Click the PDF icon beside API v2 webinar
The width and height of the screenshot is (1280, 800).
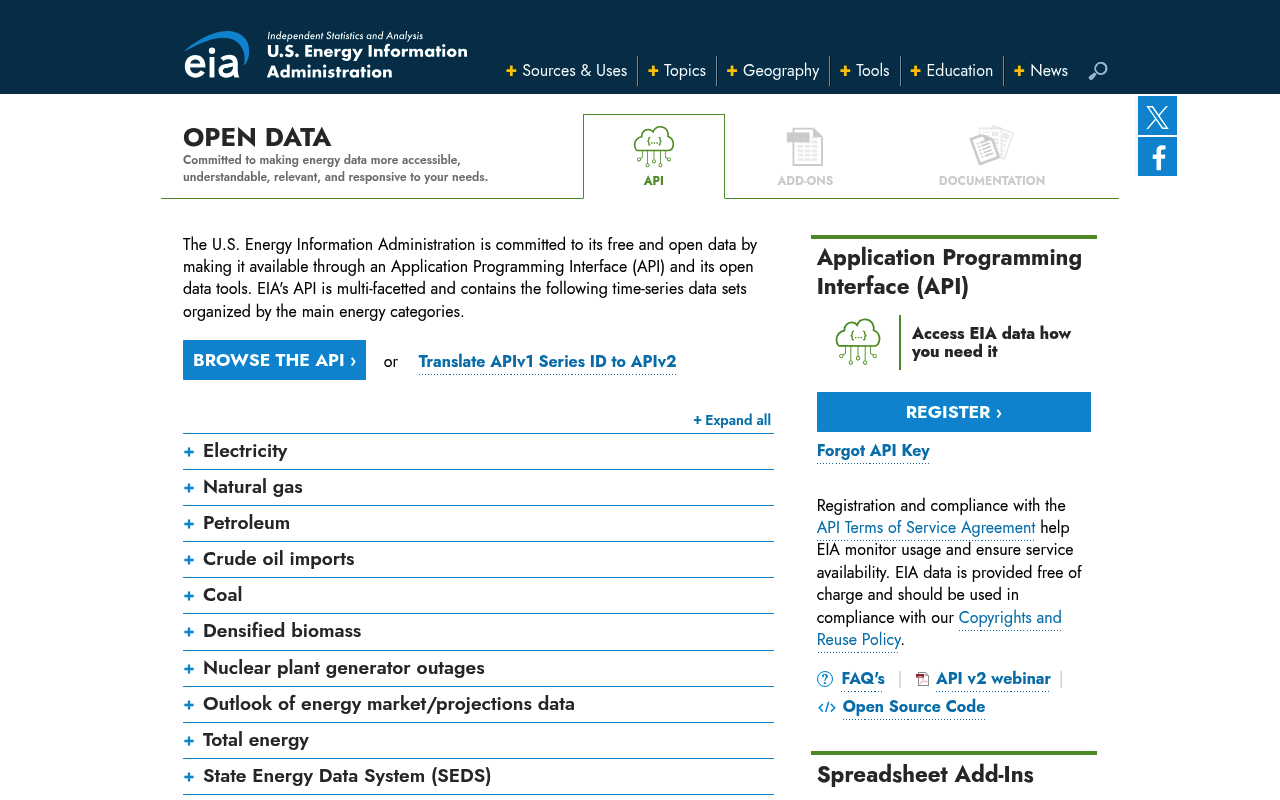coord(922,679)
